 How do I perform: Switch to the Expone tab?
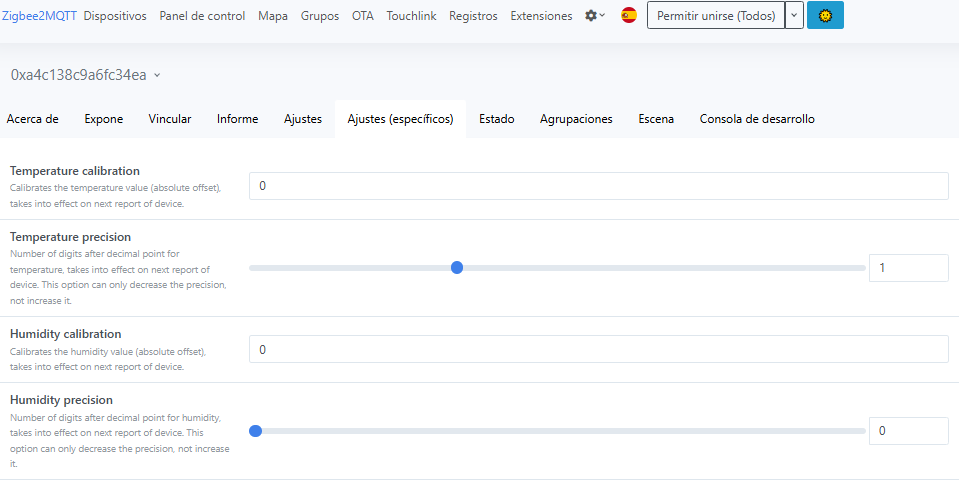tap(104, 119)
